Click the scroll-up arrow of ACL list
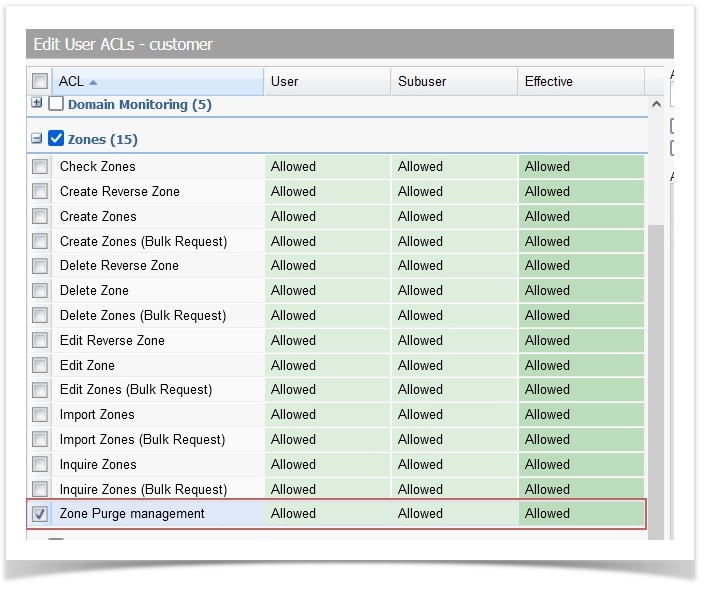Viewport: 708px width, 589px height. (656, 104)
